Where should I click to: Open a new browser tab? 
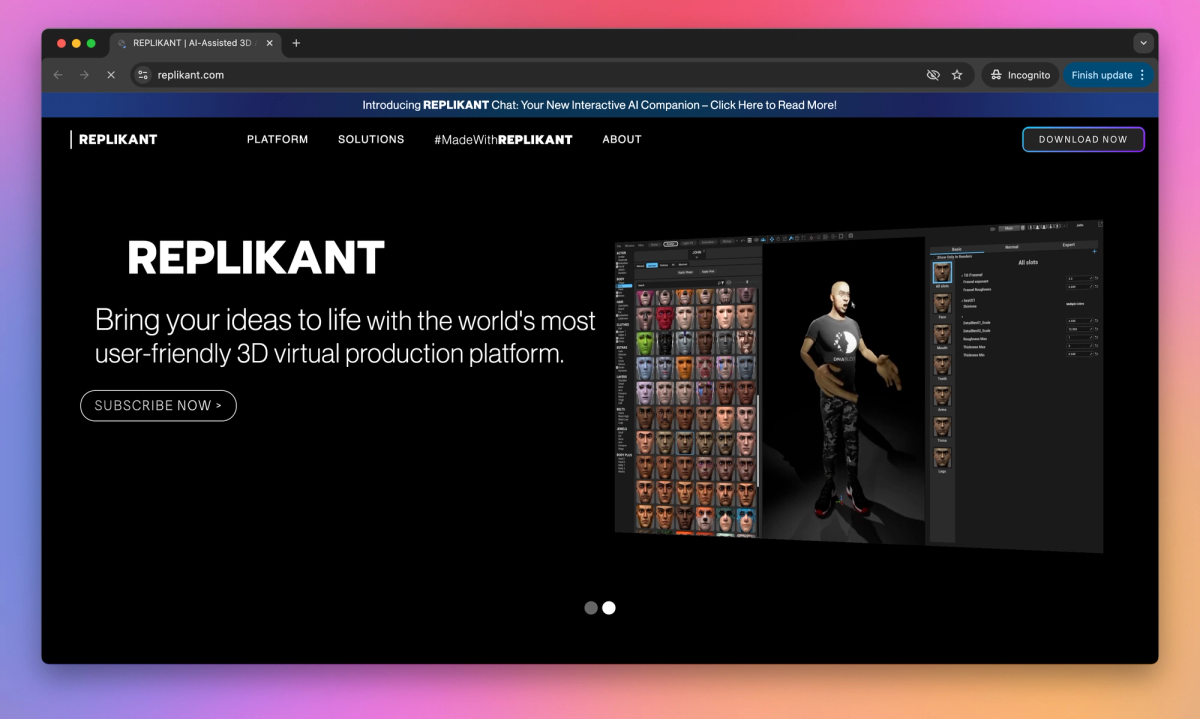(296, 43)
